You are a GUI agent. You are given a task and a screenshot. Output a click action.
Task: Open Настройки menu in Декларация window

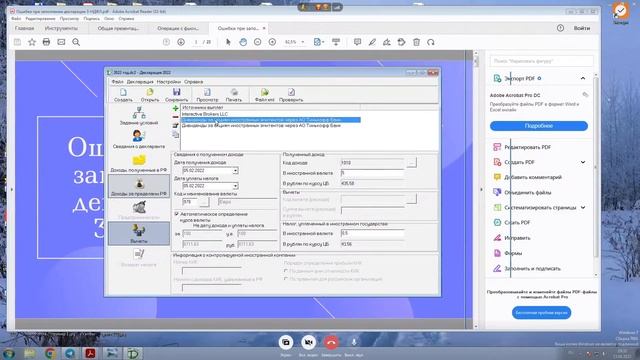point(169,82)
